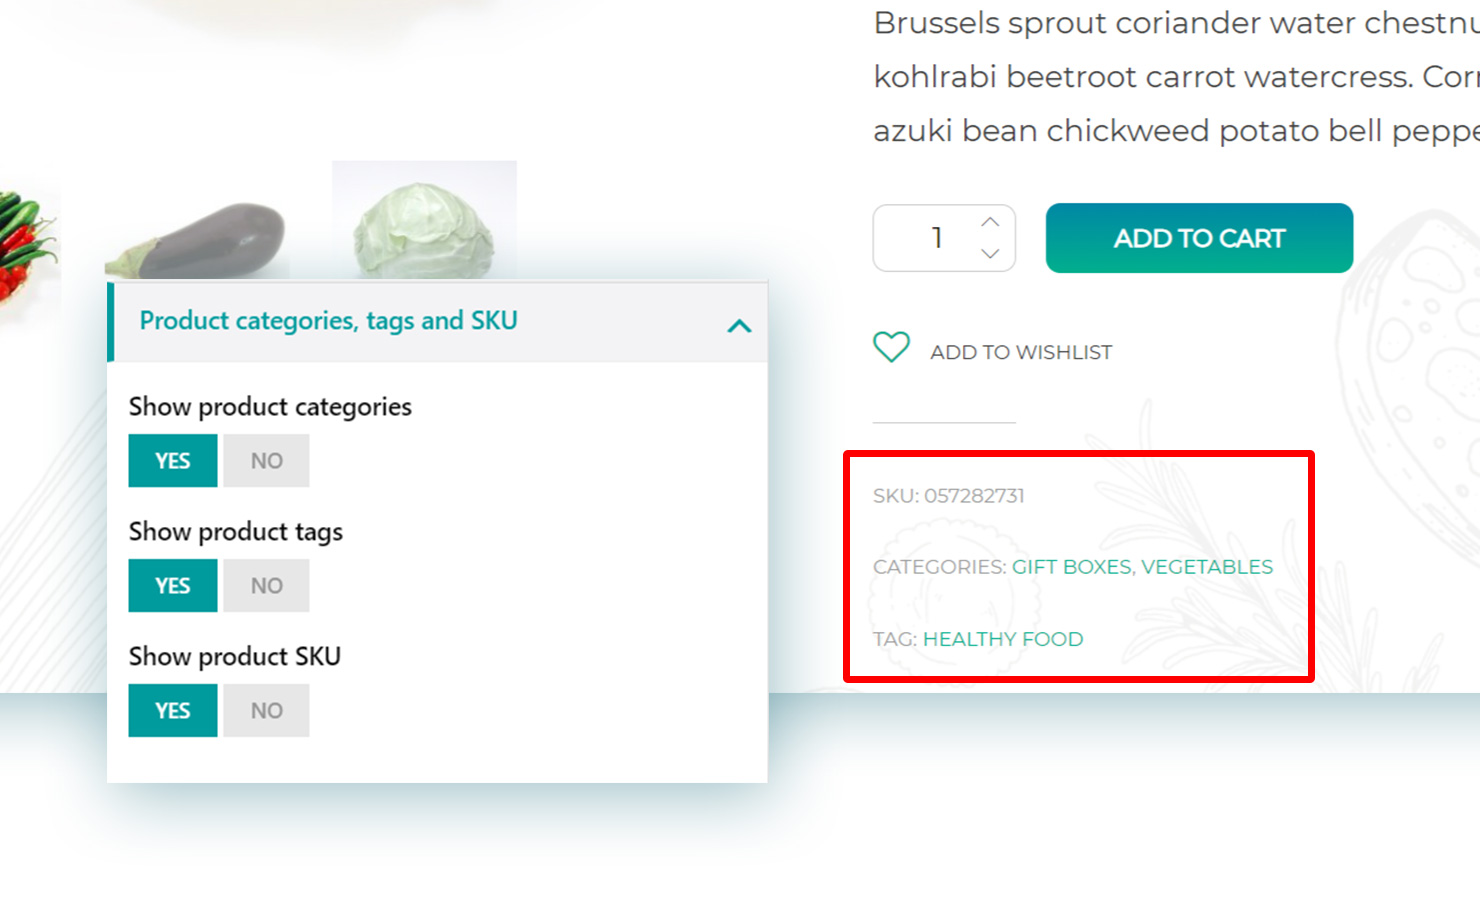The image size is (1480, 909).
Task: Click the Product categories, tags and SKU header
Action: click(x=438, y=322)
